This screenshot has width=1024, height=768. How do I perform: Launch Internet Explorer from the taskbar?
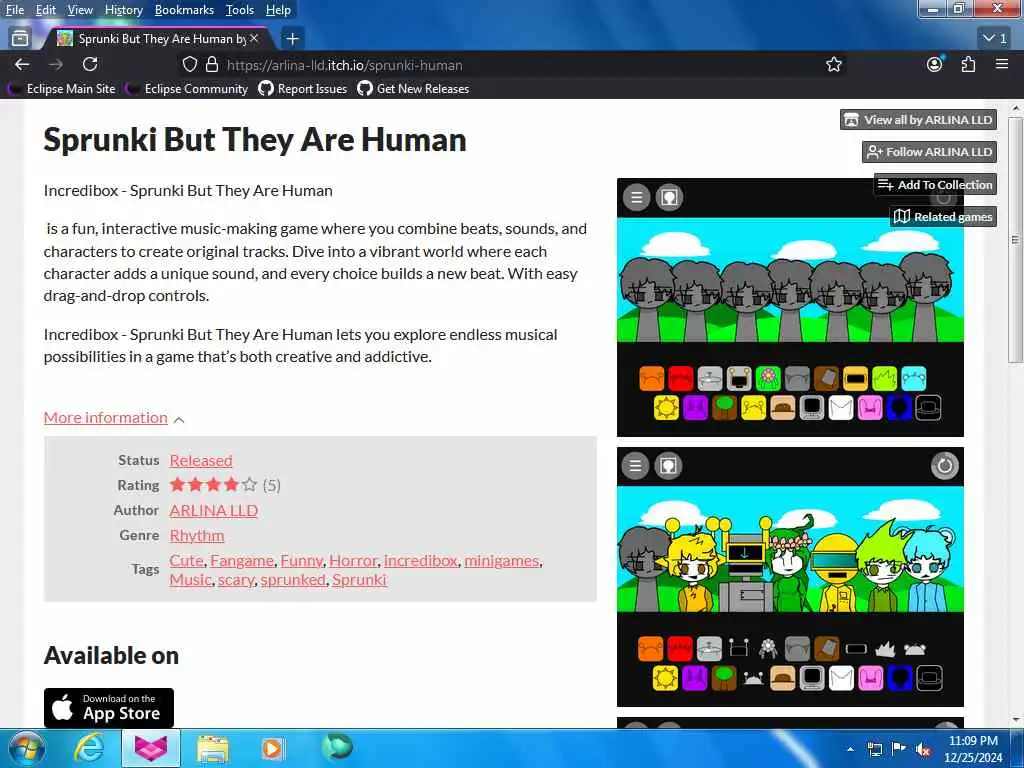pos(89,748)
